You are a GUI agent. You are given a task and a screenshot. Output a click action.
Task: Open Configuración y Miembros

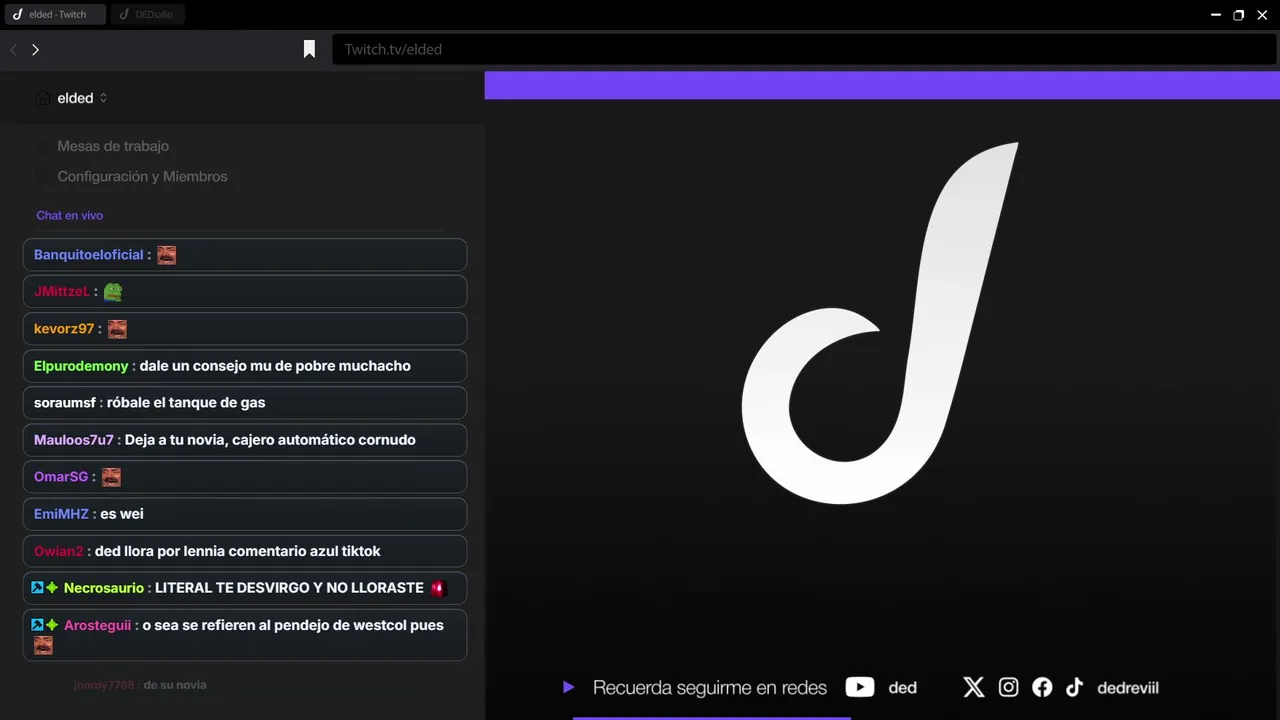(142, 176)
